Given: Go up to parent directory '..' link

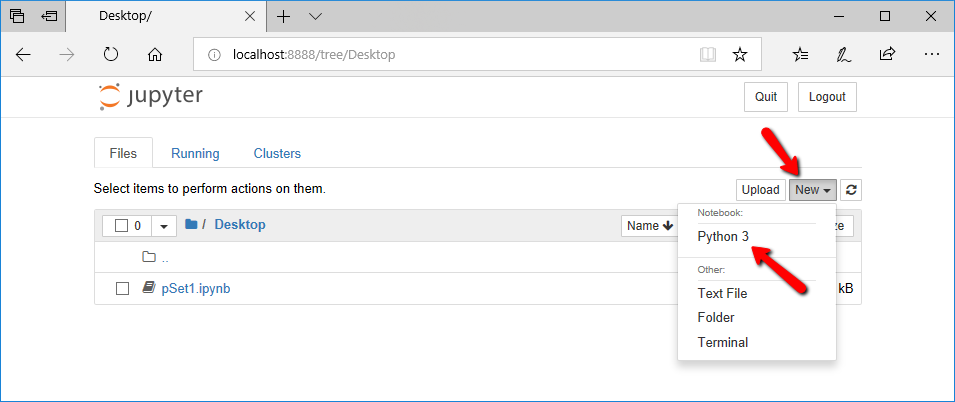Looking at the screenshot, I should [x=165, y=258].
